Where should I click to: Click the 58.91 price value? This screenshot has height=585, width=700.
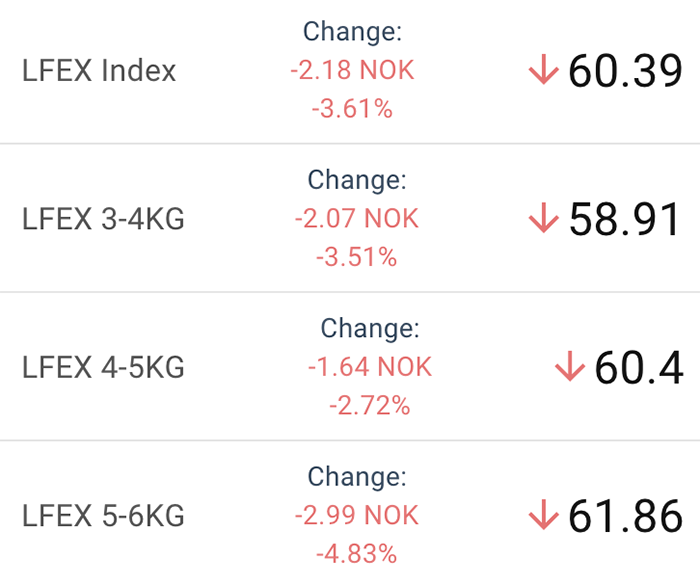point(625,219)
